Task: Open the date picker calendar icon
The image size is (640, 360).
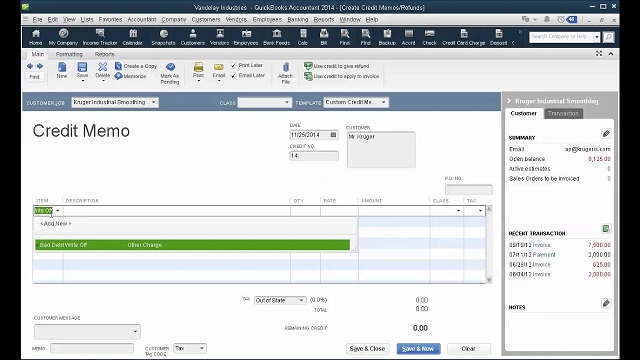Action: (333, 135)
